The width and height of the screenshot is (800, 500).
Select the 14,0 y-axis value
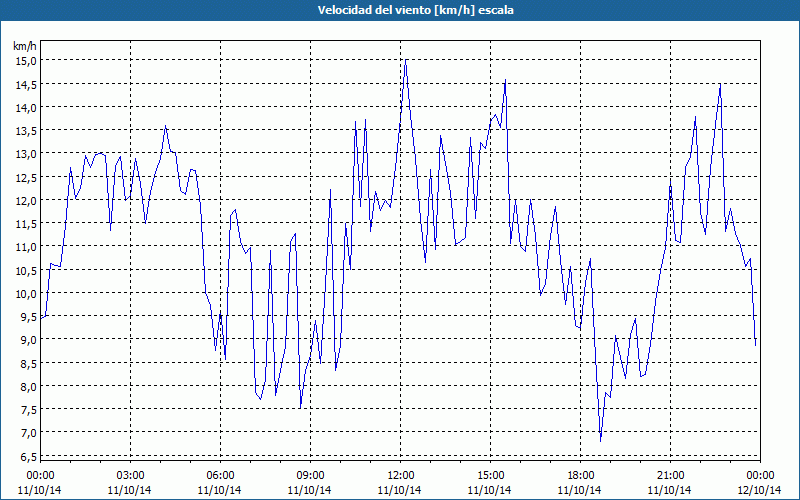tap(26, 108)
